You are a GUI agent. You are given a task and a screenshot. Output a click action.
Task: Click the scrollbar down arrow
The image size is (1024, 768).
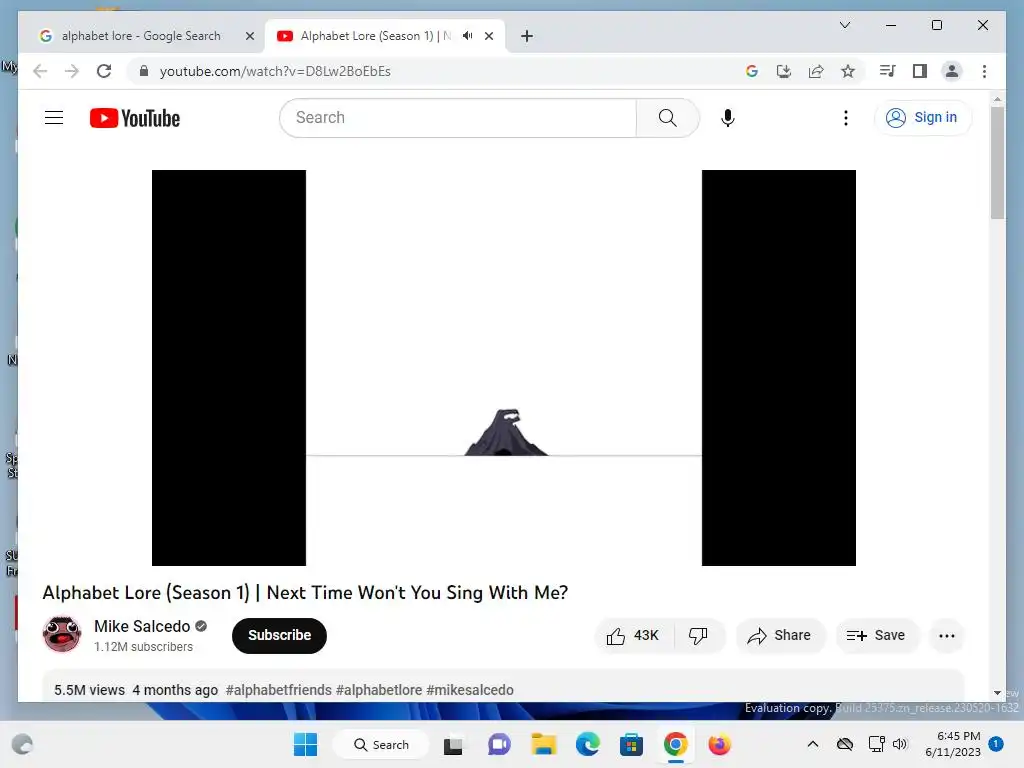click(x=997, y=693)
